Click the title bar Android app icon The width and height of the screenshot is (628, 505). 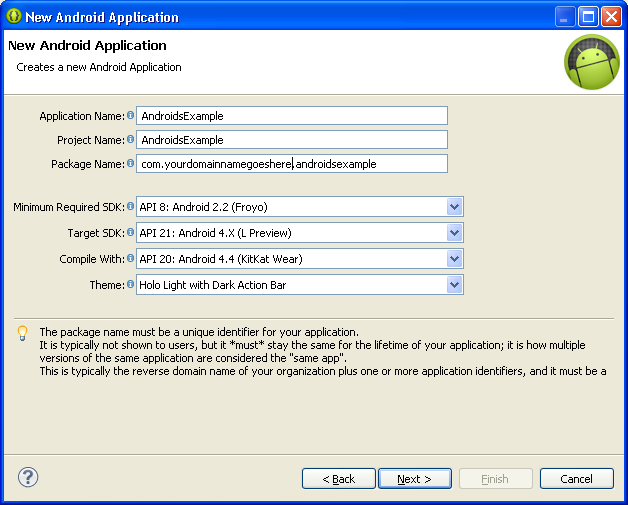[x=14, y=16]
